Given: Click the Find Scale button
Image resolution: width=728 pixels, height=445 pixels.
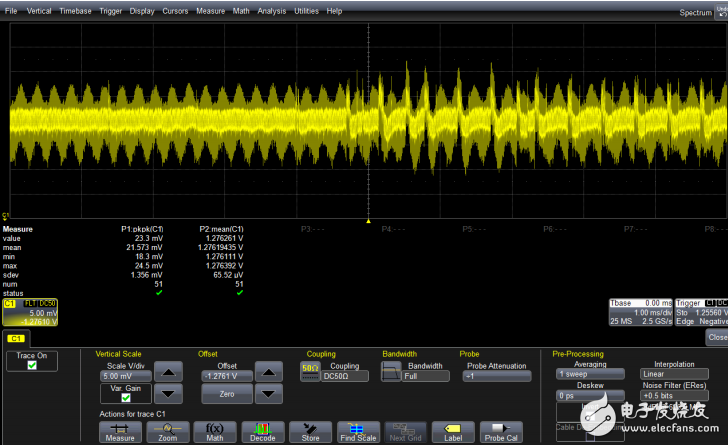Looking at the screenshot, I should [357, 432].
